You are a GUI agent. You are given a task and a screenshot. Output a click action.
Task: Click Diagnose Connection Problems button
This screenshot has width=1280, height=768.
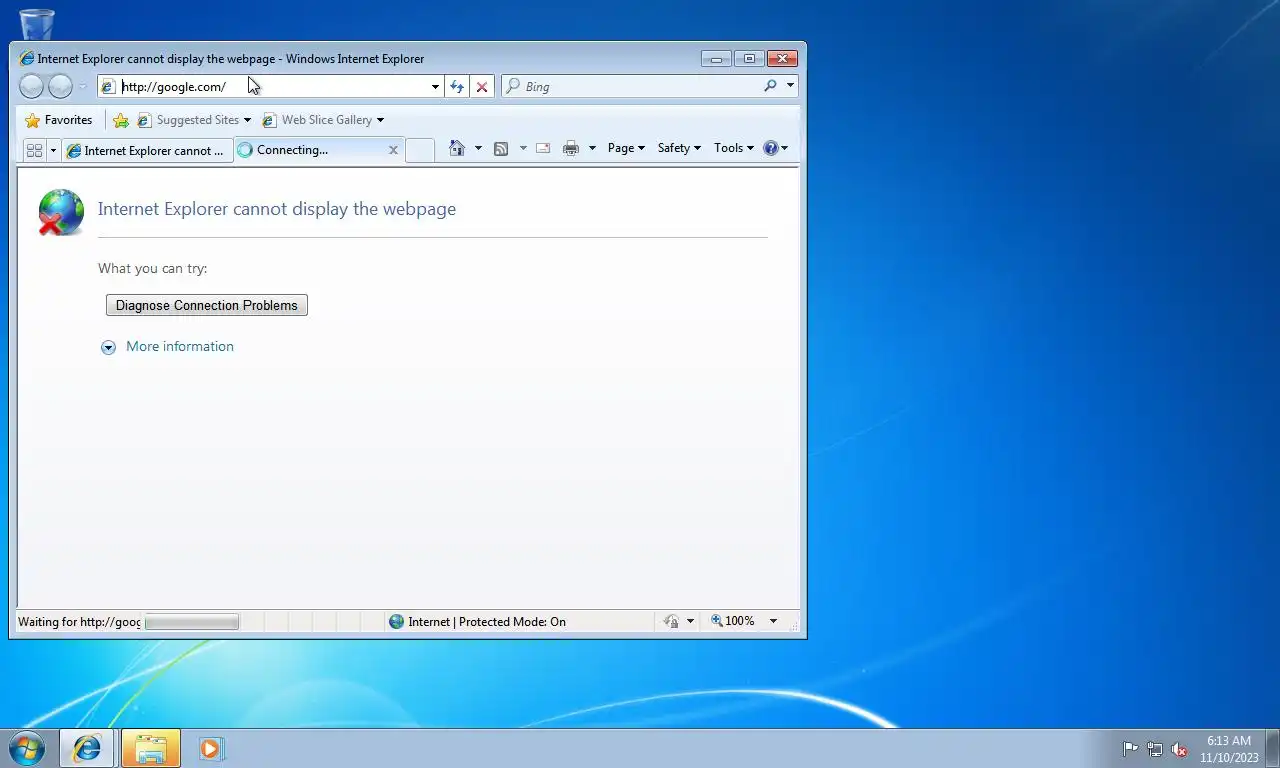tap(207, 305)
